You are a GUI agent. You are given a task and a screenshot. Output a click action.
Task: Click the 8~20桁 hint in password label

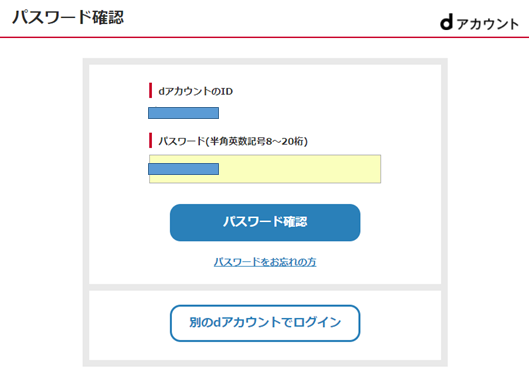[287, 141]
